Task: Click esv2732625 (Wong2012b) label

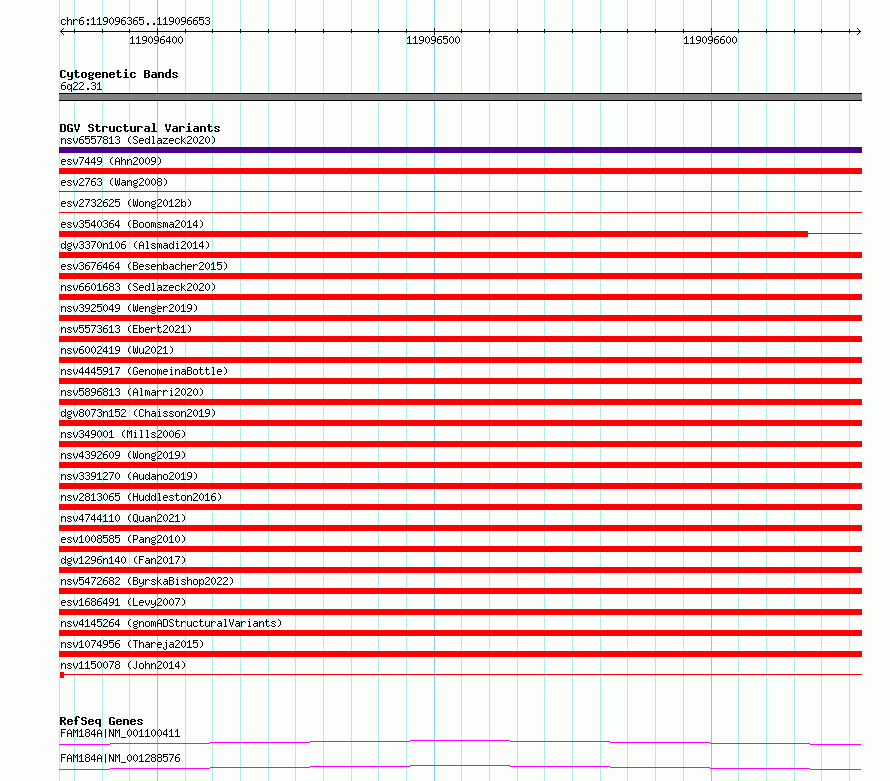Action: coord(126,203)
